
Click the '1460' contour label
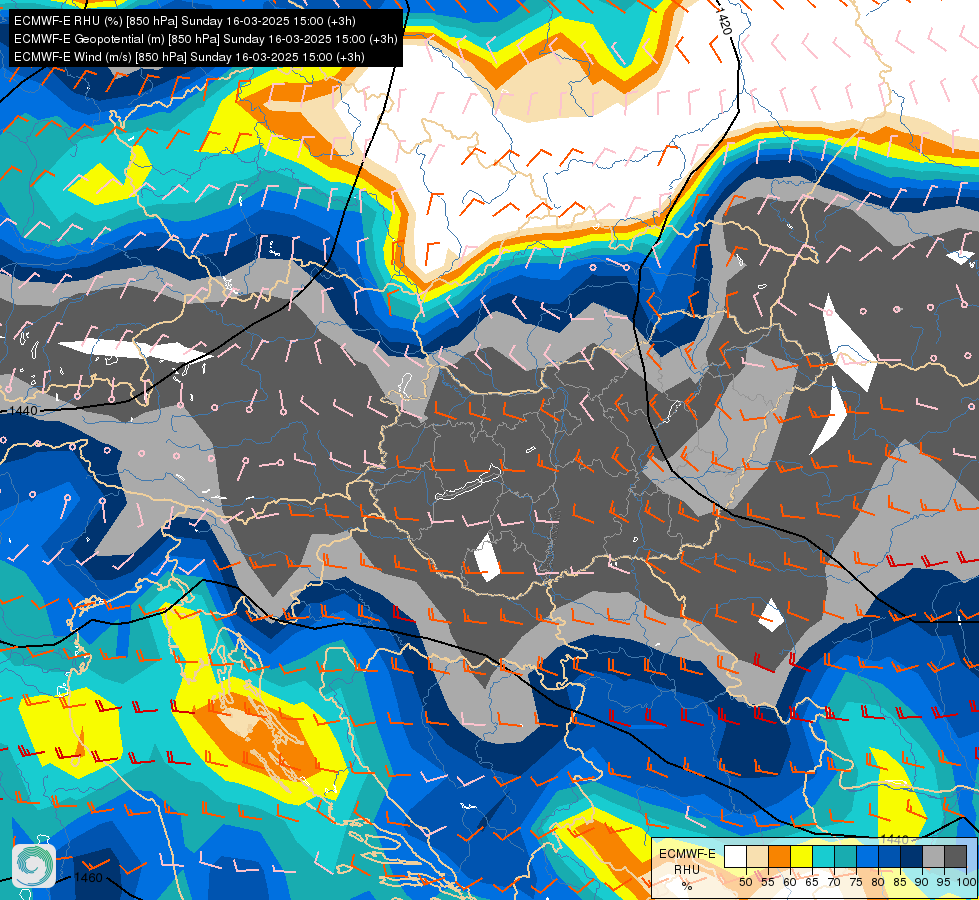88,878
